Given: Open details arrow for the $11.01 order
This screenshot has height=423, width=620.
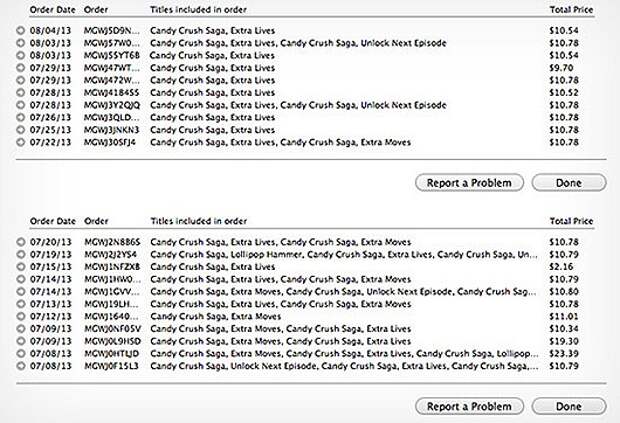Looking at the screenshot, I should point(21,316).
